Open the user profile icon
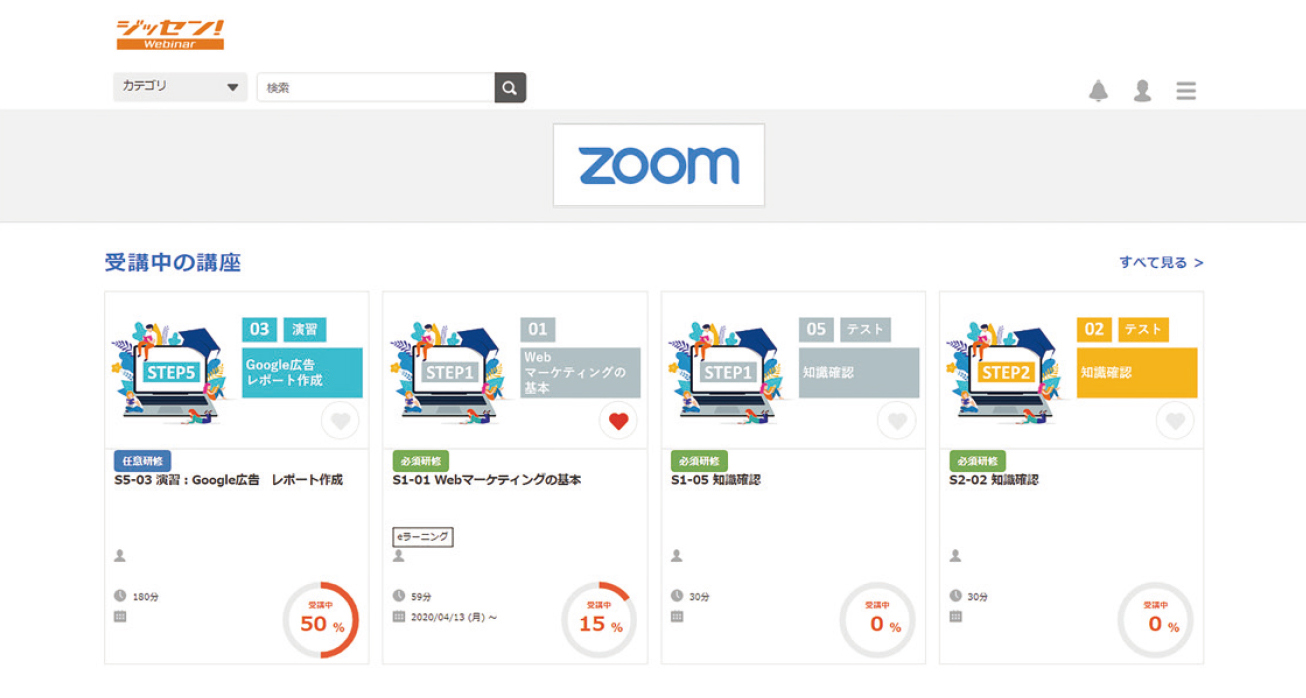The height and width of the screenshot is (698, 1306). (x=1142, y=91)
